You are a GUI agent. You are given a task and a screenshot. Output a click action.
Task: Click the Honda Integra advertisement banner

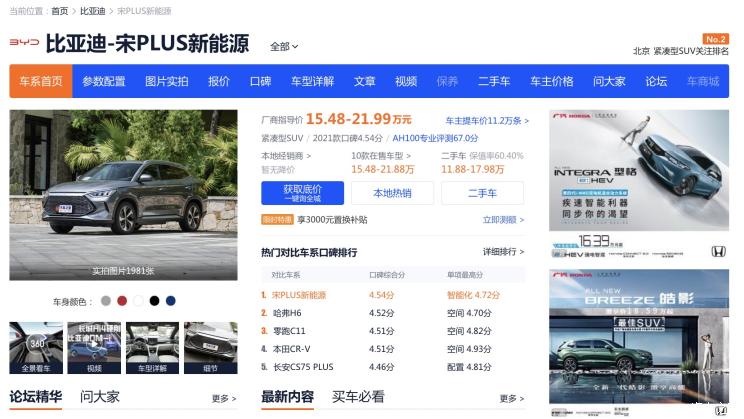639,184
